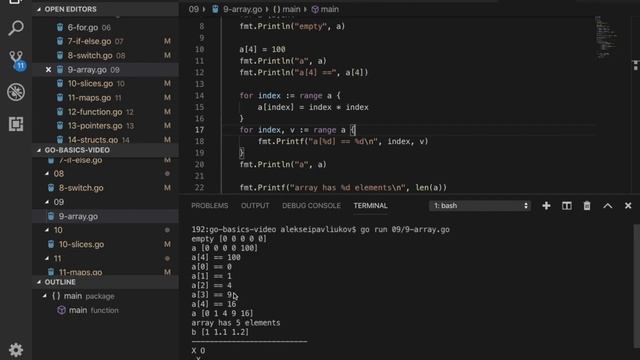Click terminal output 'a [0 1 4 9 16]'
This screenshot has height=360, width=640.
222,313
